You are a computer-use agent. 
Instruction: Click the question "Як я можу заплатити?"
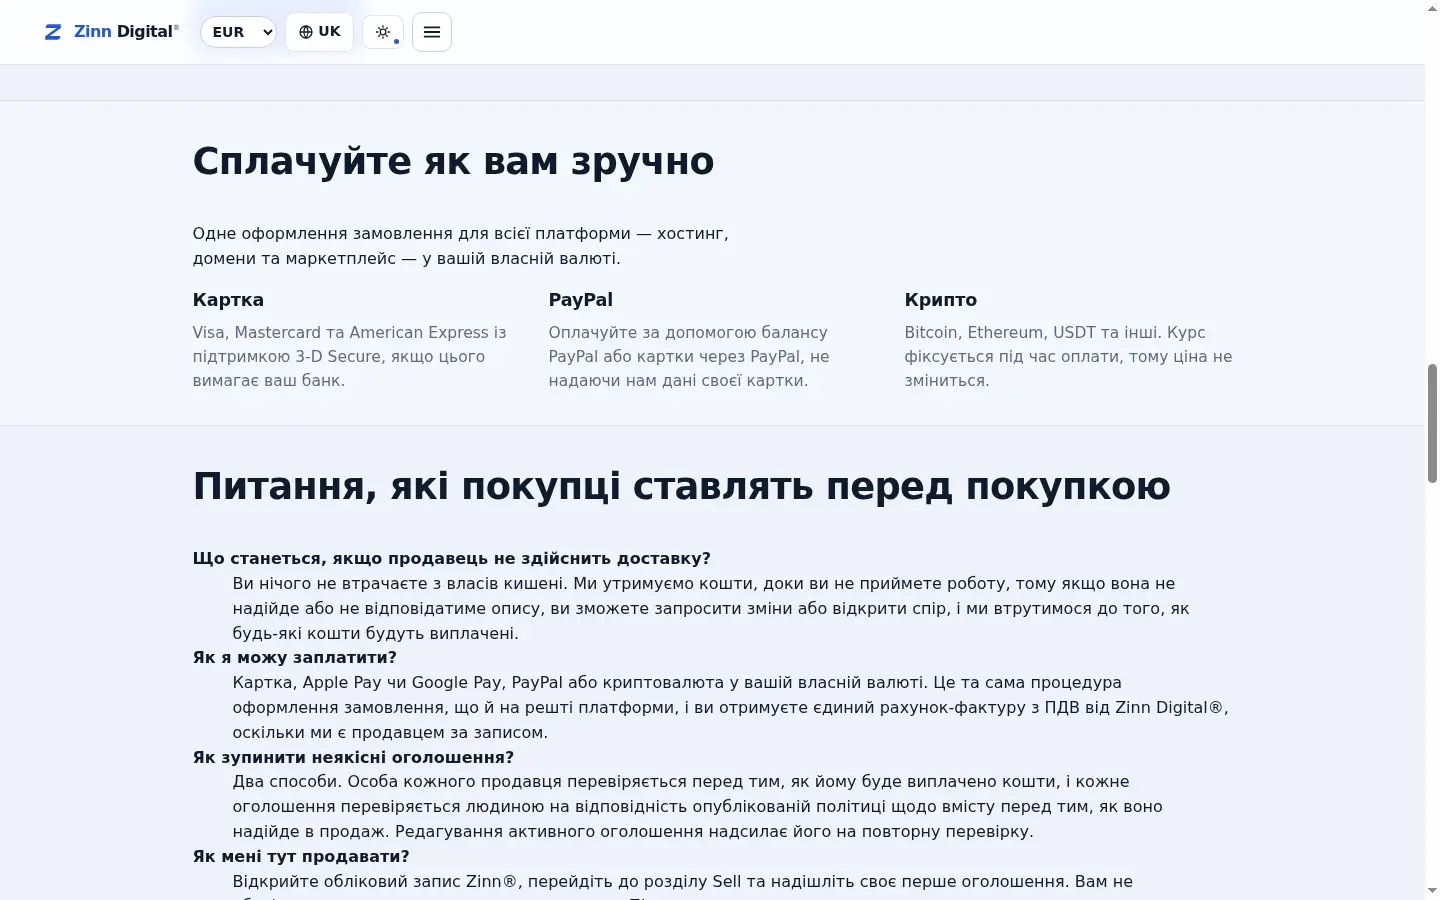295,658
